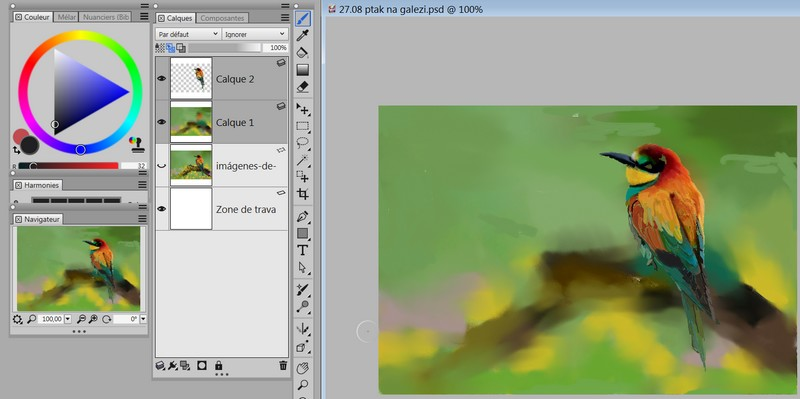Screen dimensions: 800x399
Task: Select the Interactive Gradient tool
Action: 303,70
